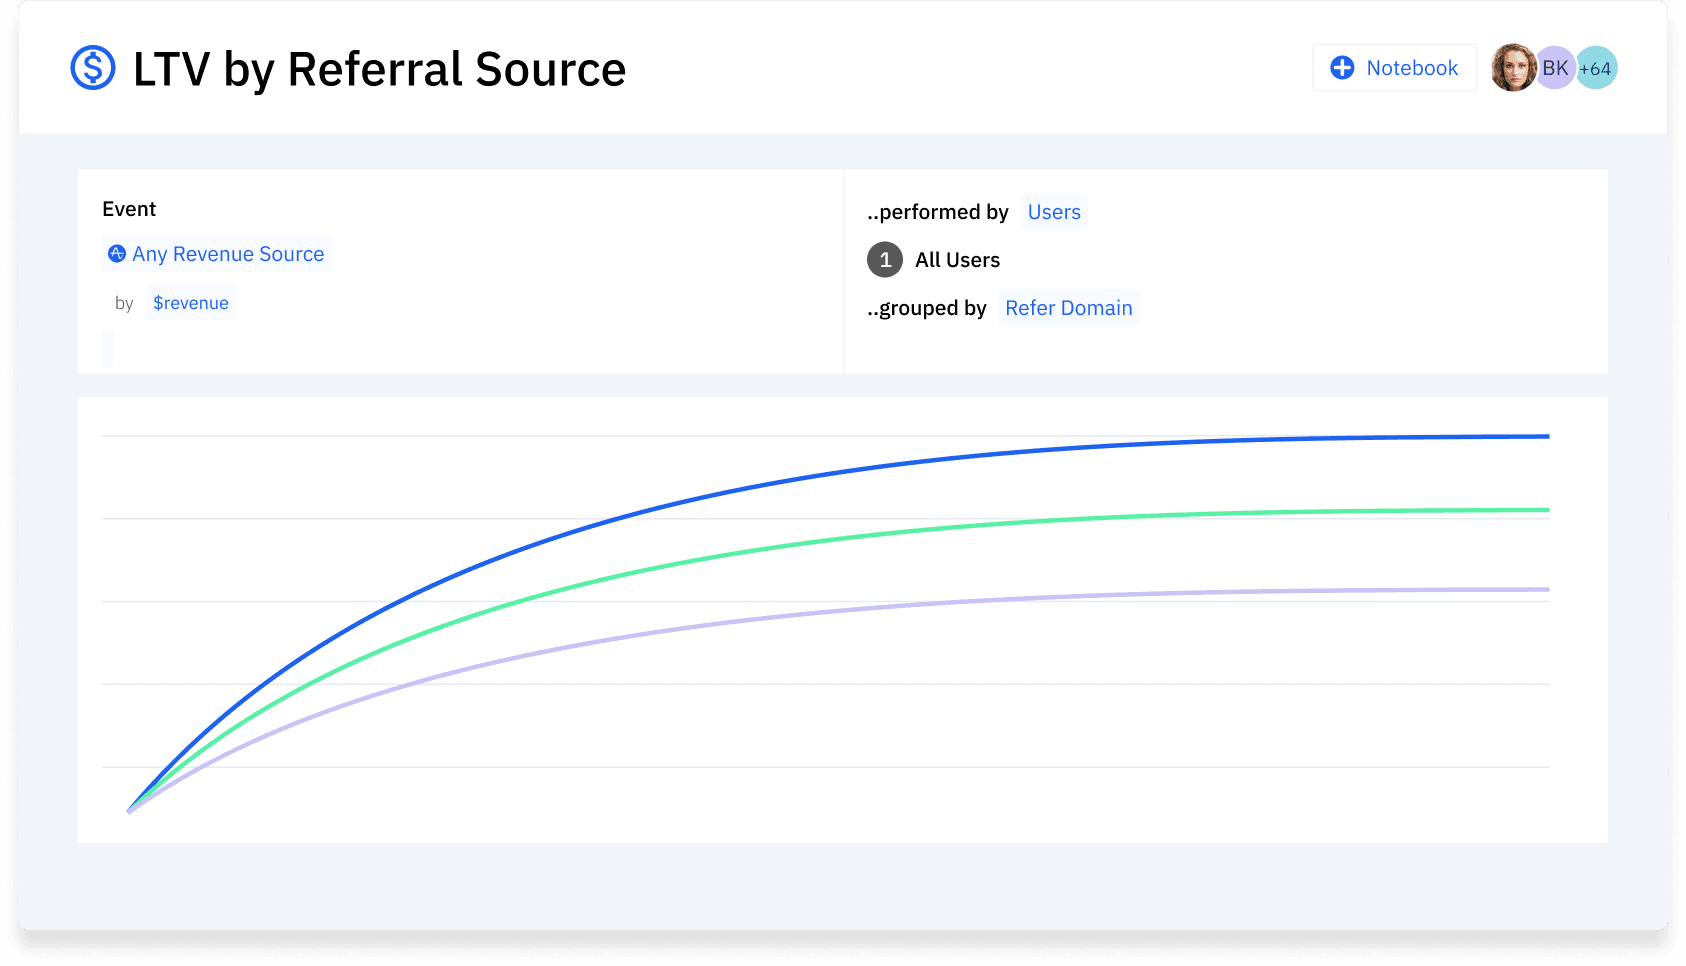Image resolution: width=1686 pixels, height=966 pixels.
Task: Click the waveform event icon before Any Revenue Source
Action: 117,254
